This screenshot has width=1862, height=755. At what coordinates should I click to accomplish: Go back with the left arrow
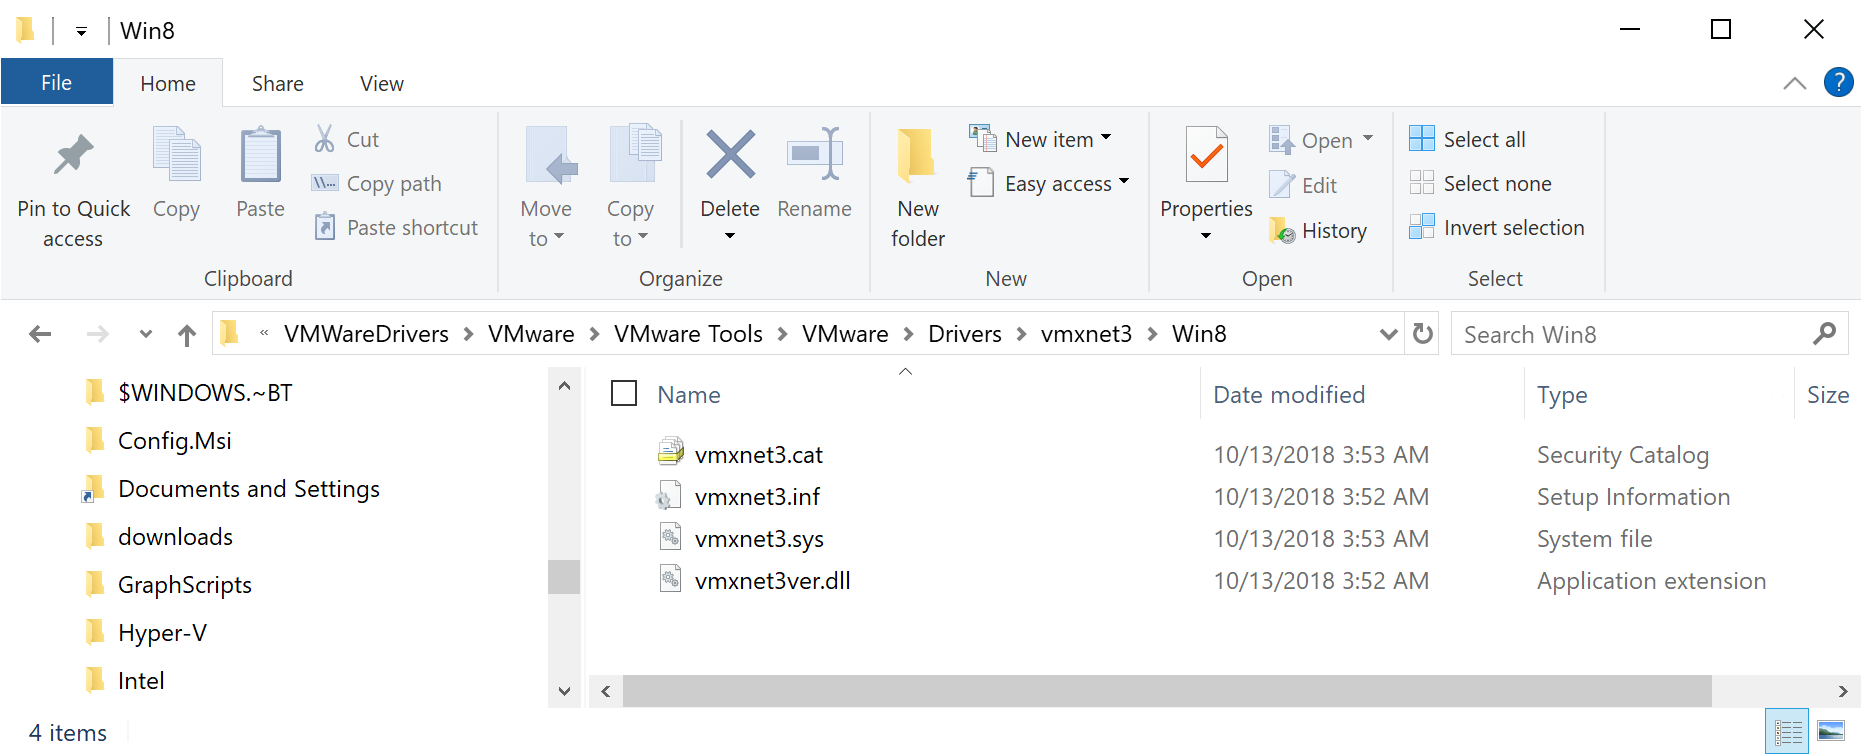click(x=40, y=334)
